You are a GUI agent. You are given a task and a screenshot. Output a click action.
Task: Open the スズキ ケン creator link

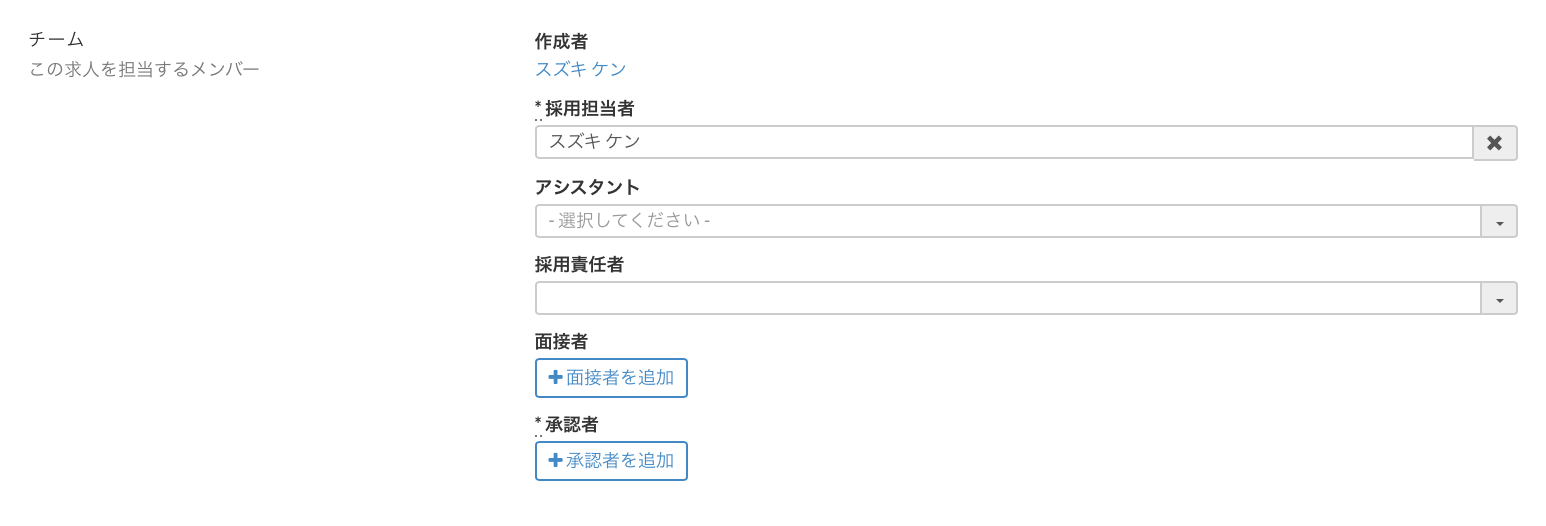pyautogui.click(x=580, y=69)
